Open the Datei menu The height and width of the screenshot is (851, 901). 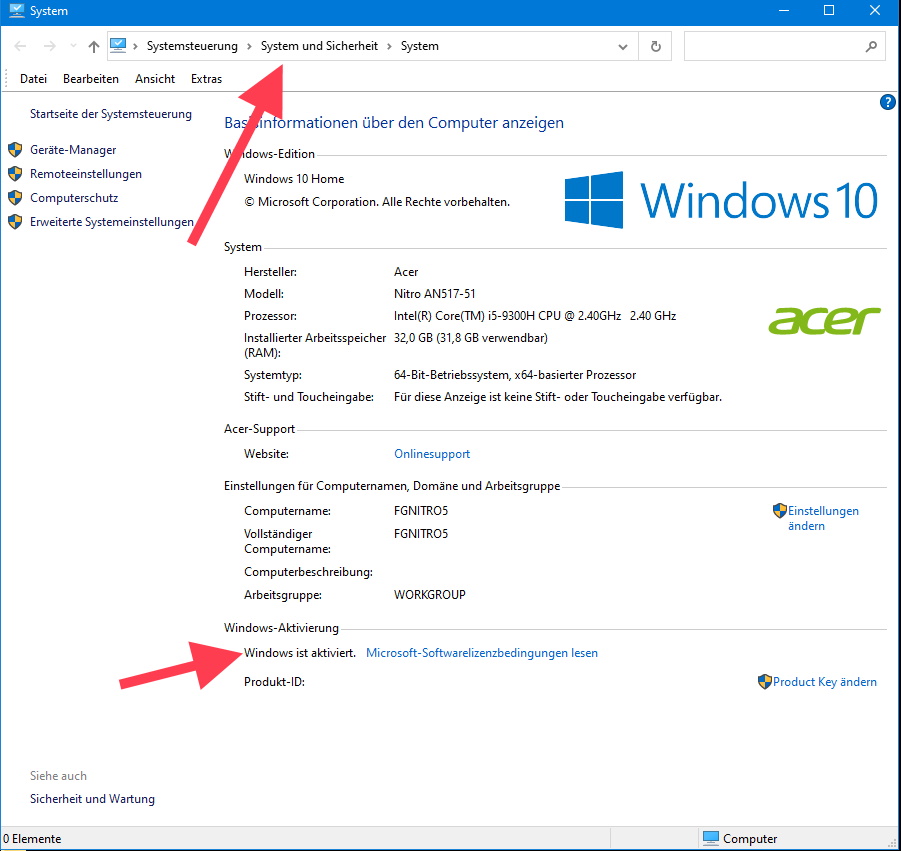(33, 79)
